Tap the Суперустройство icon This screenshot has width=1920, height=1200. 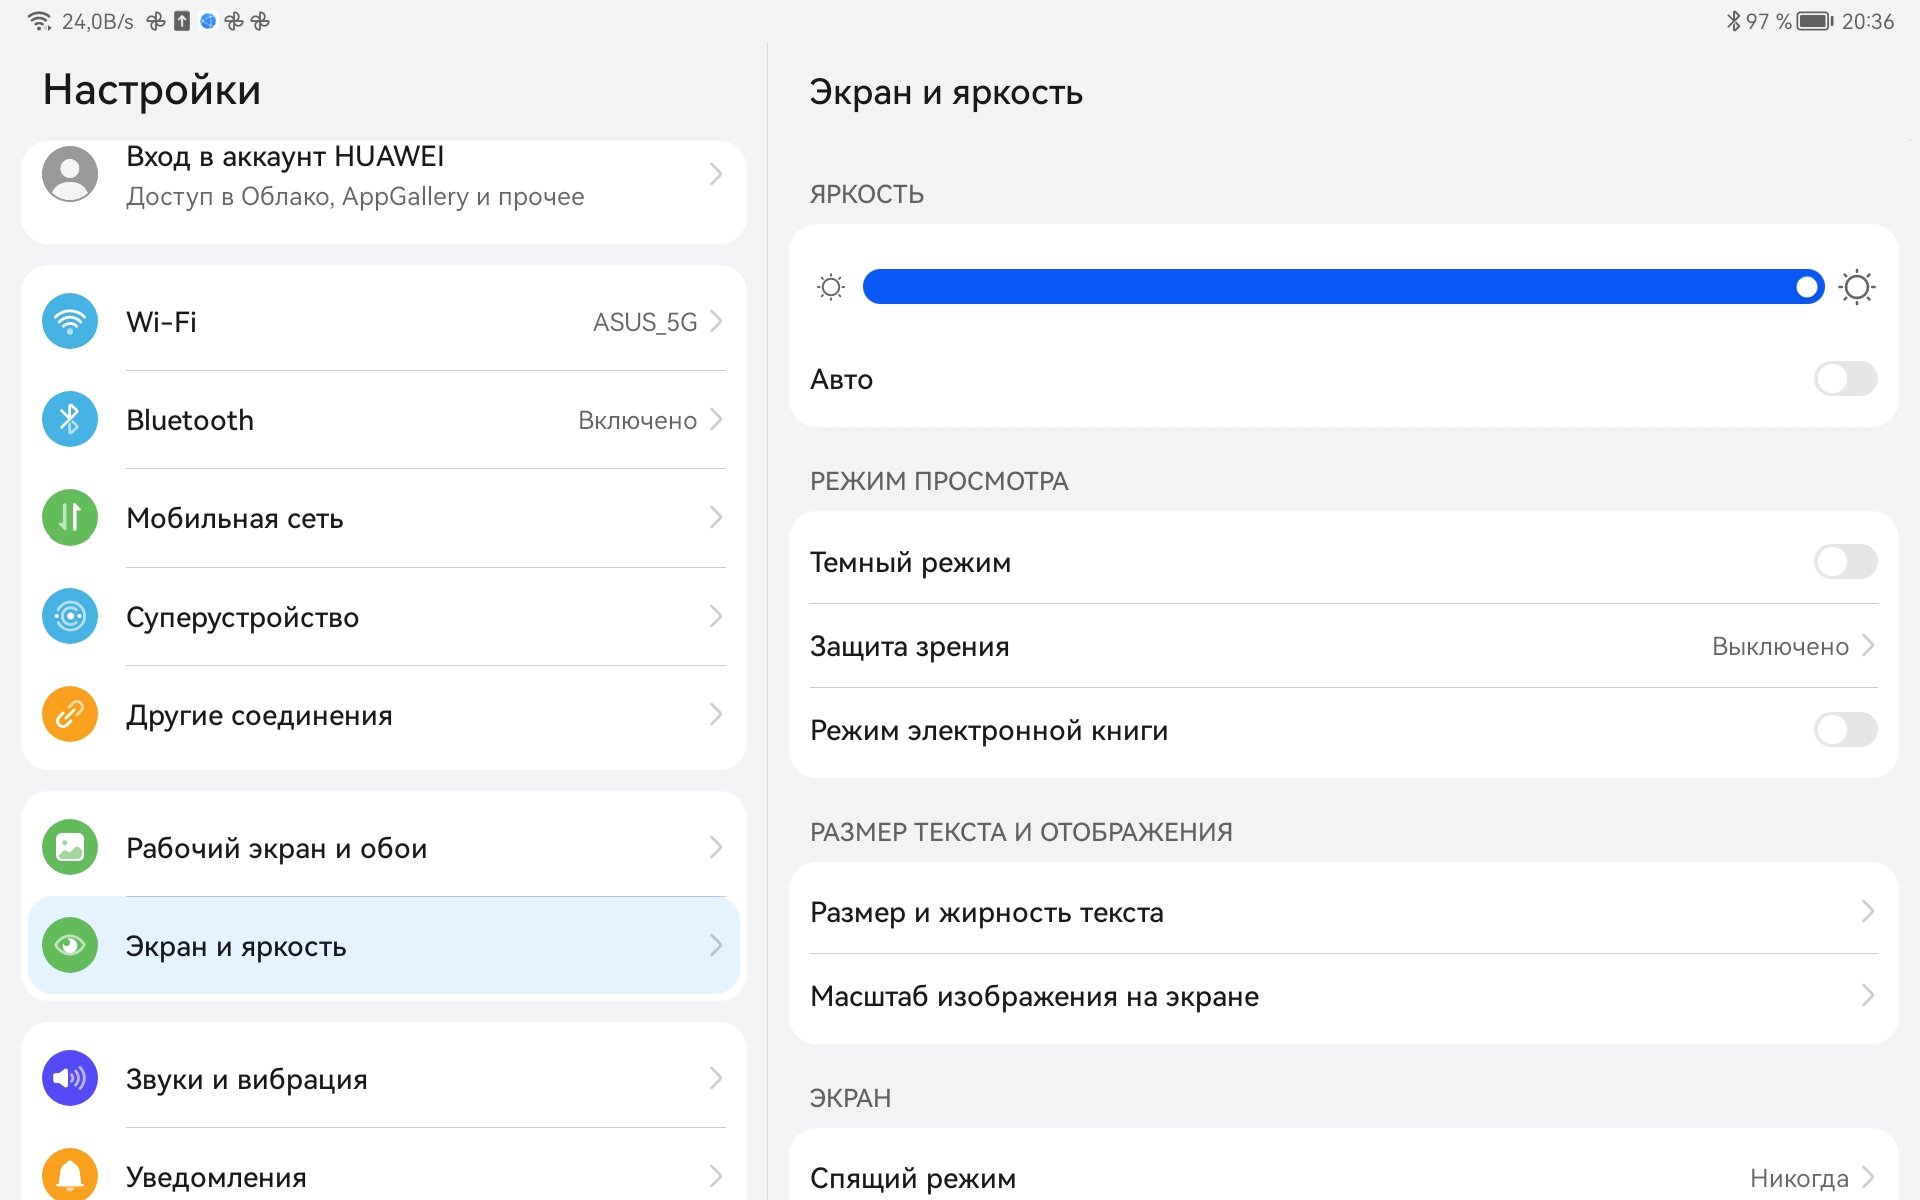tap(70, 616)
